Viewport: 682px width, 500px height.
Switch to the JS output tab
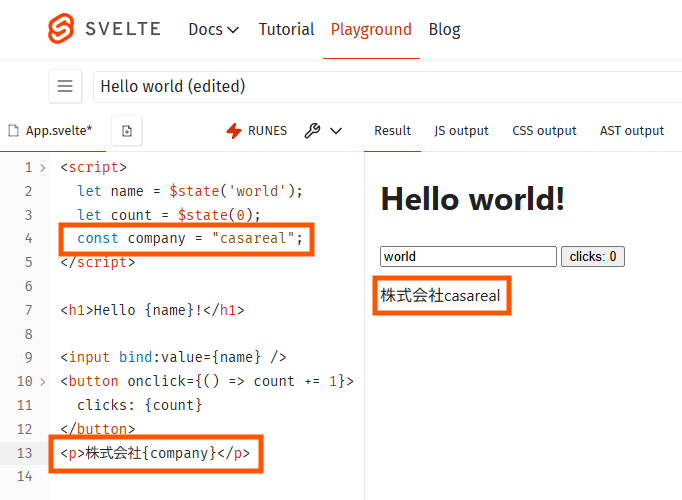click(x=461, y=130)
